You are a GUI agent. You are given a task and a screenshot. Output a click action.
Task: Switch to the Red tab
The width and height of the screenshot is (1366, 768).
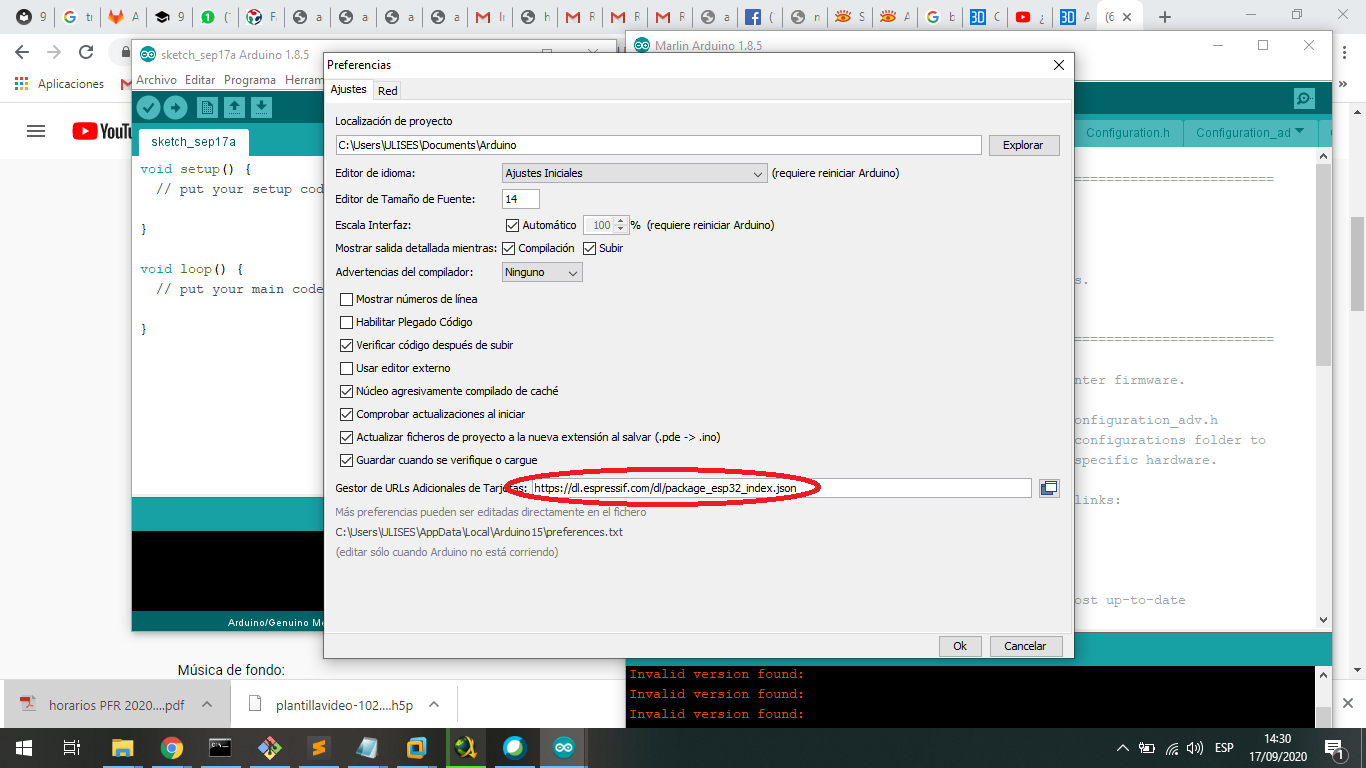pyautogui.click(x=388, y=91)
